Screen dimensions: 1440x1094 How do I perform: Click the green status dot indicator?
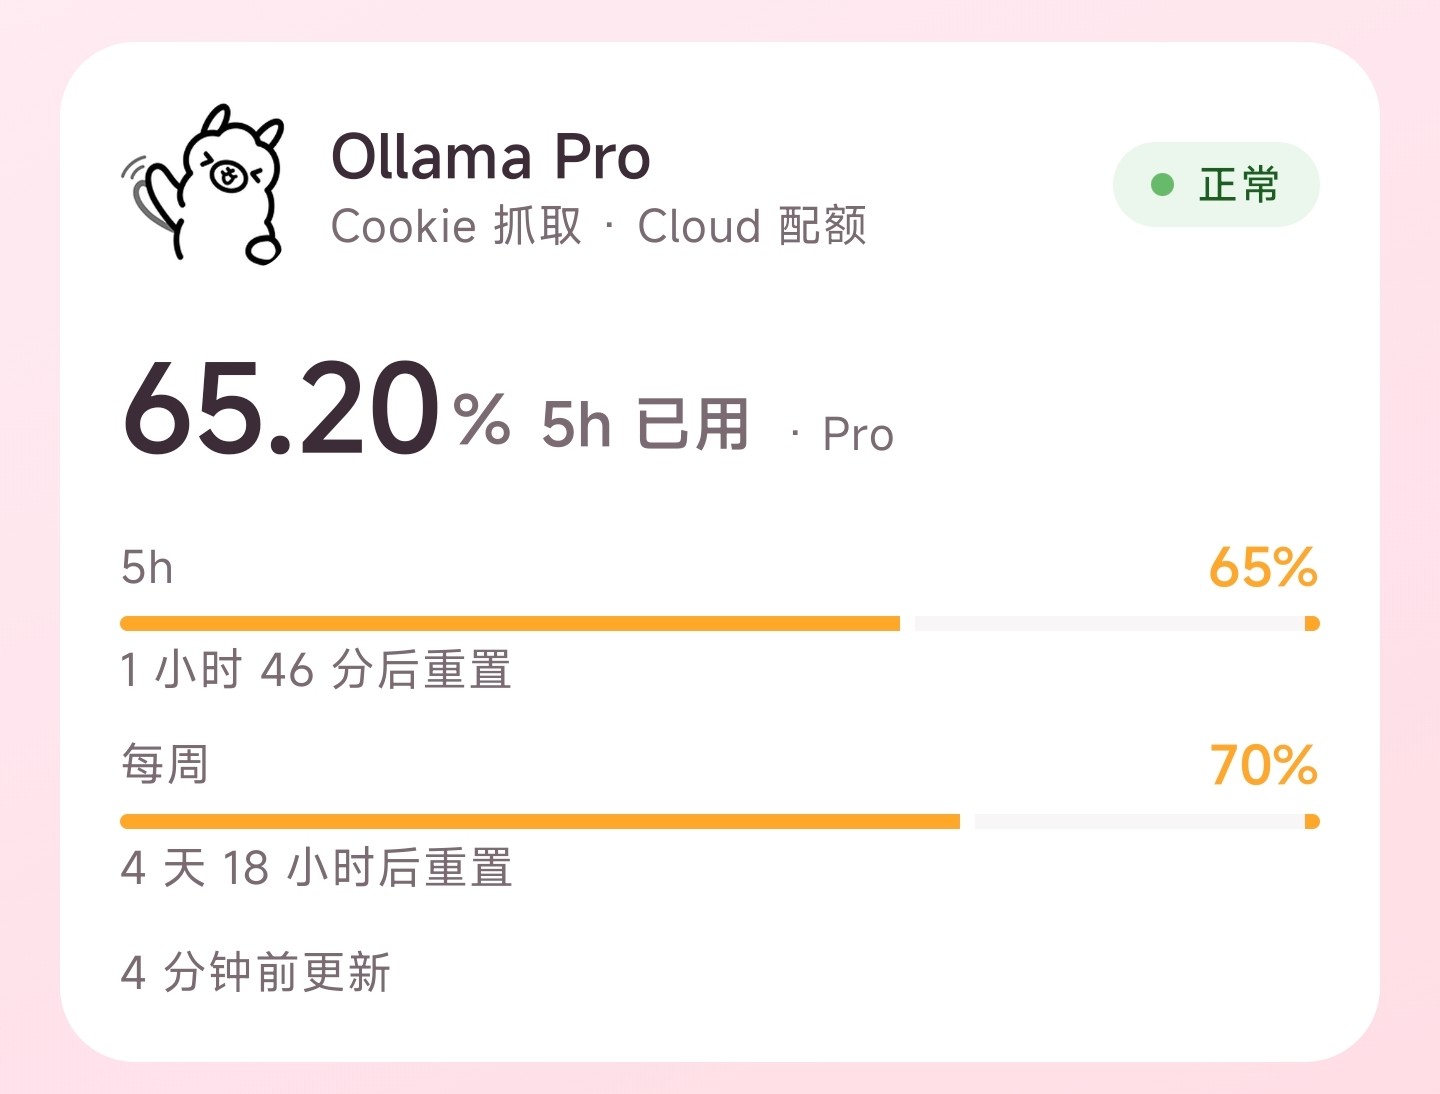[1162, 185]
